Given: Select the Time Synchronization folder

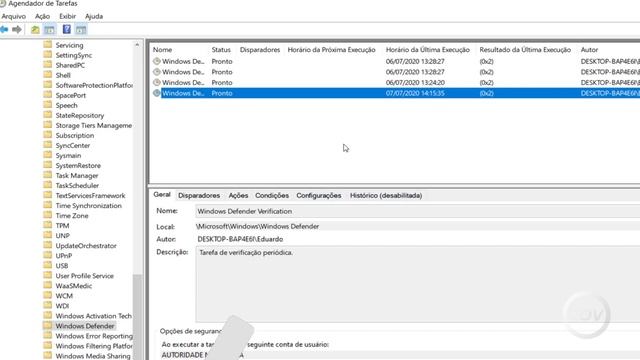Looking at the screenshot, I should [89, 206].
